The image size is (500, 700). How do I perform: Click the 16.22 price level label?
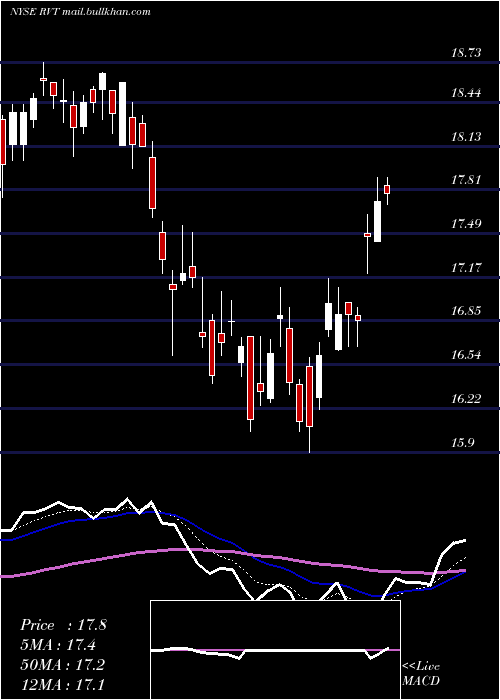(466, 399)
